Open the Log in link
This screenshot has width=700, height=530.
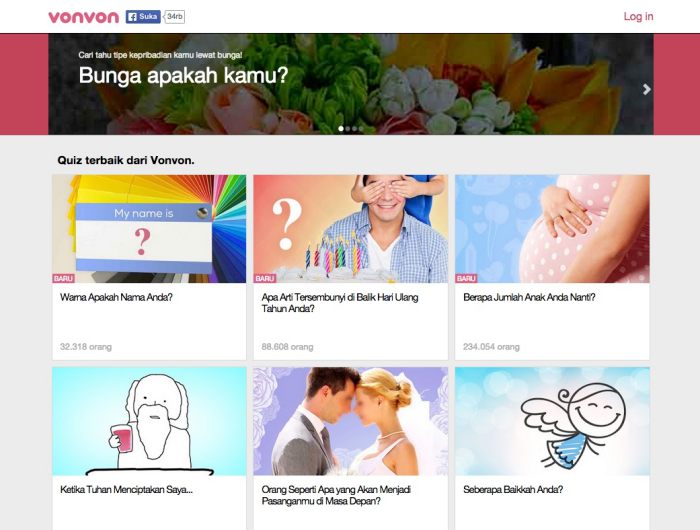click(638, 17)
